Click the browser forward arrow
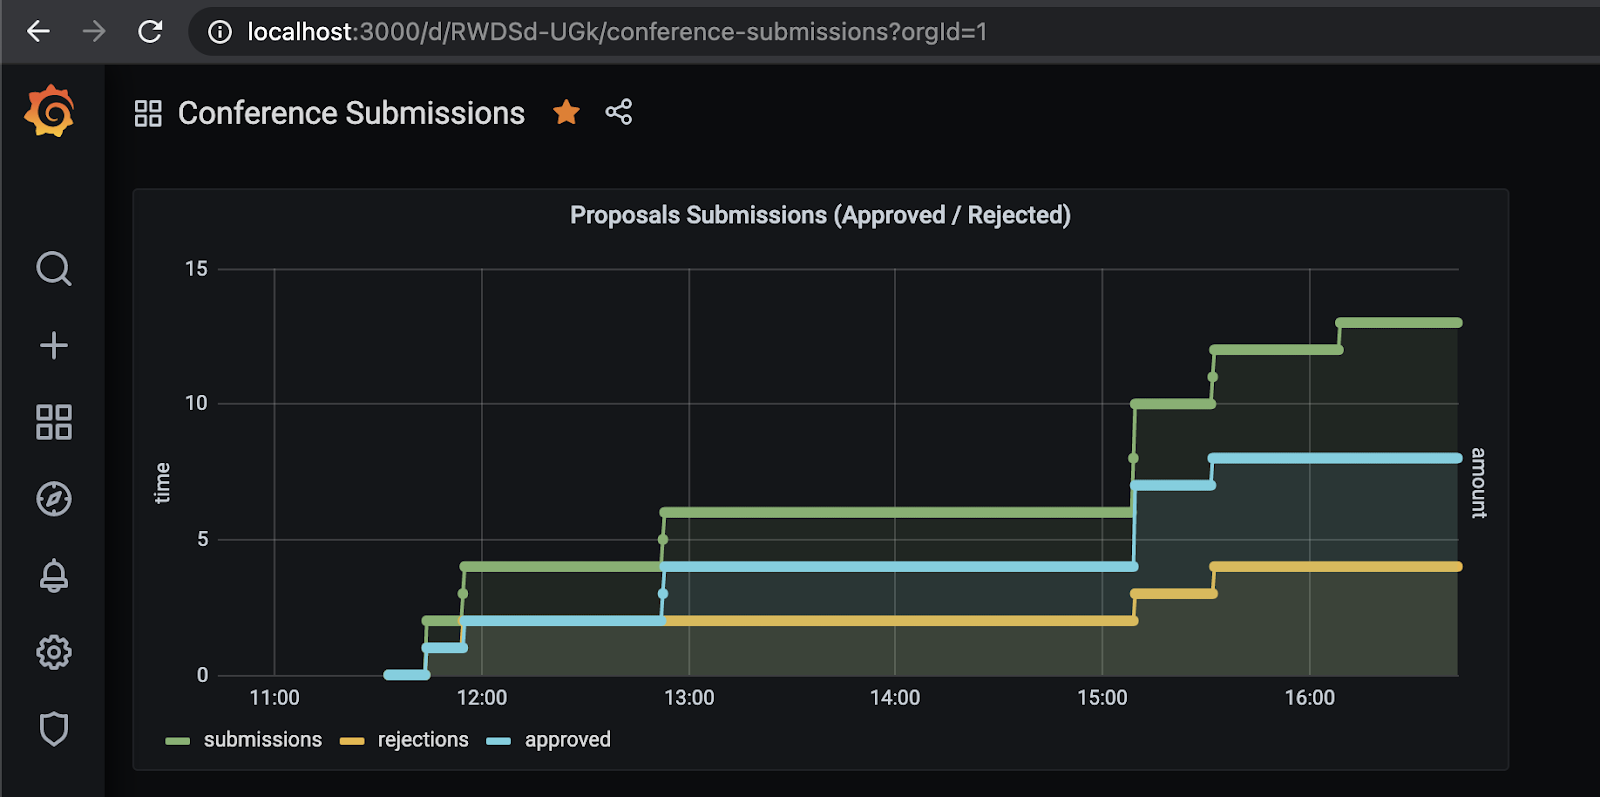Image resolution: width=1600 pixels, height=797 pixels. (94, 32)
